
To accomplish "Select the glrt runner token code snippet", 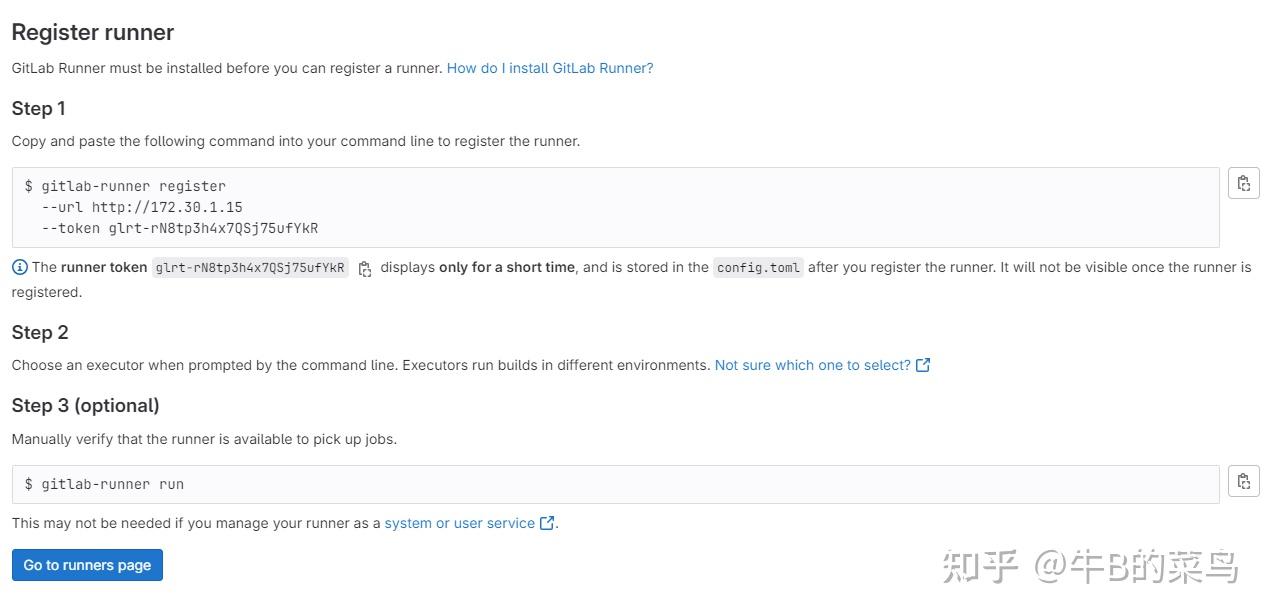I will 250,267.
